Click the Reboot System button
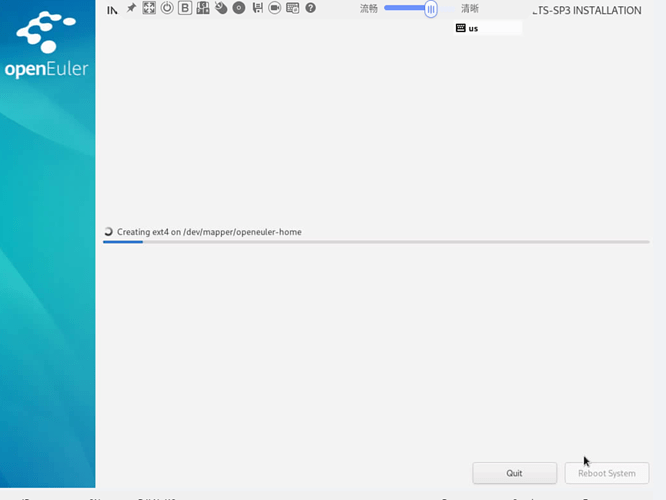This screenshot has height=500, width=666. click(606, 473)
